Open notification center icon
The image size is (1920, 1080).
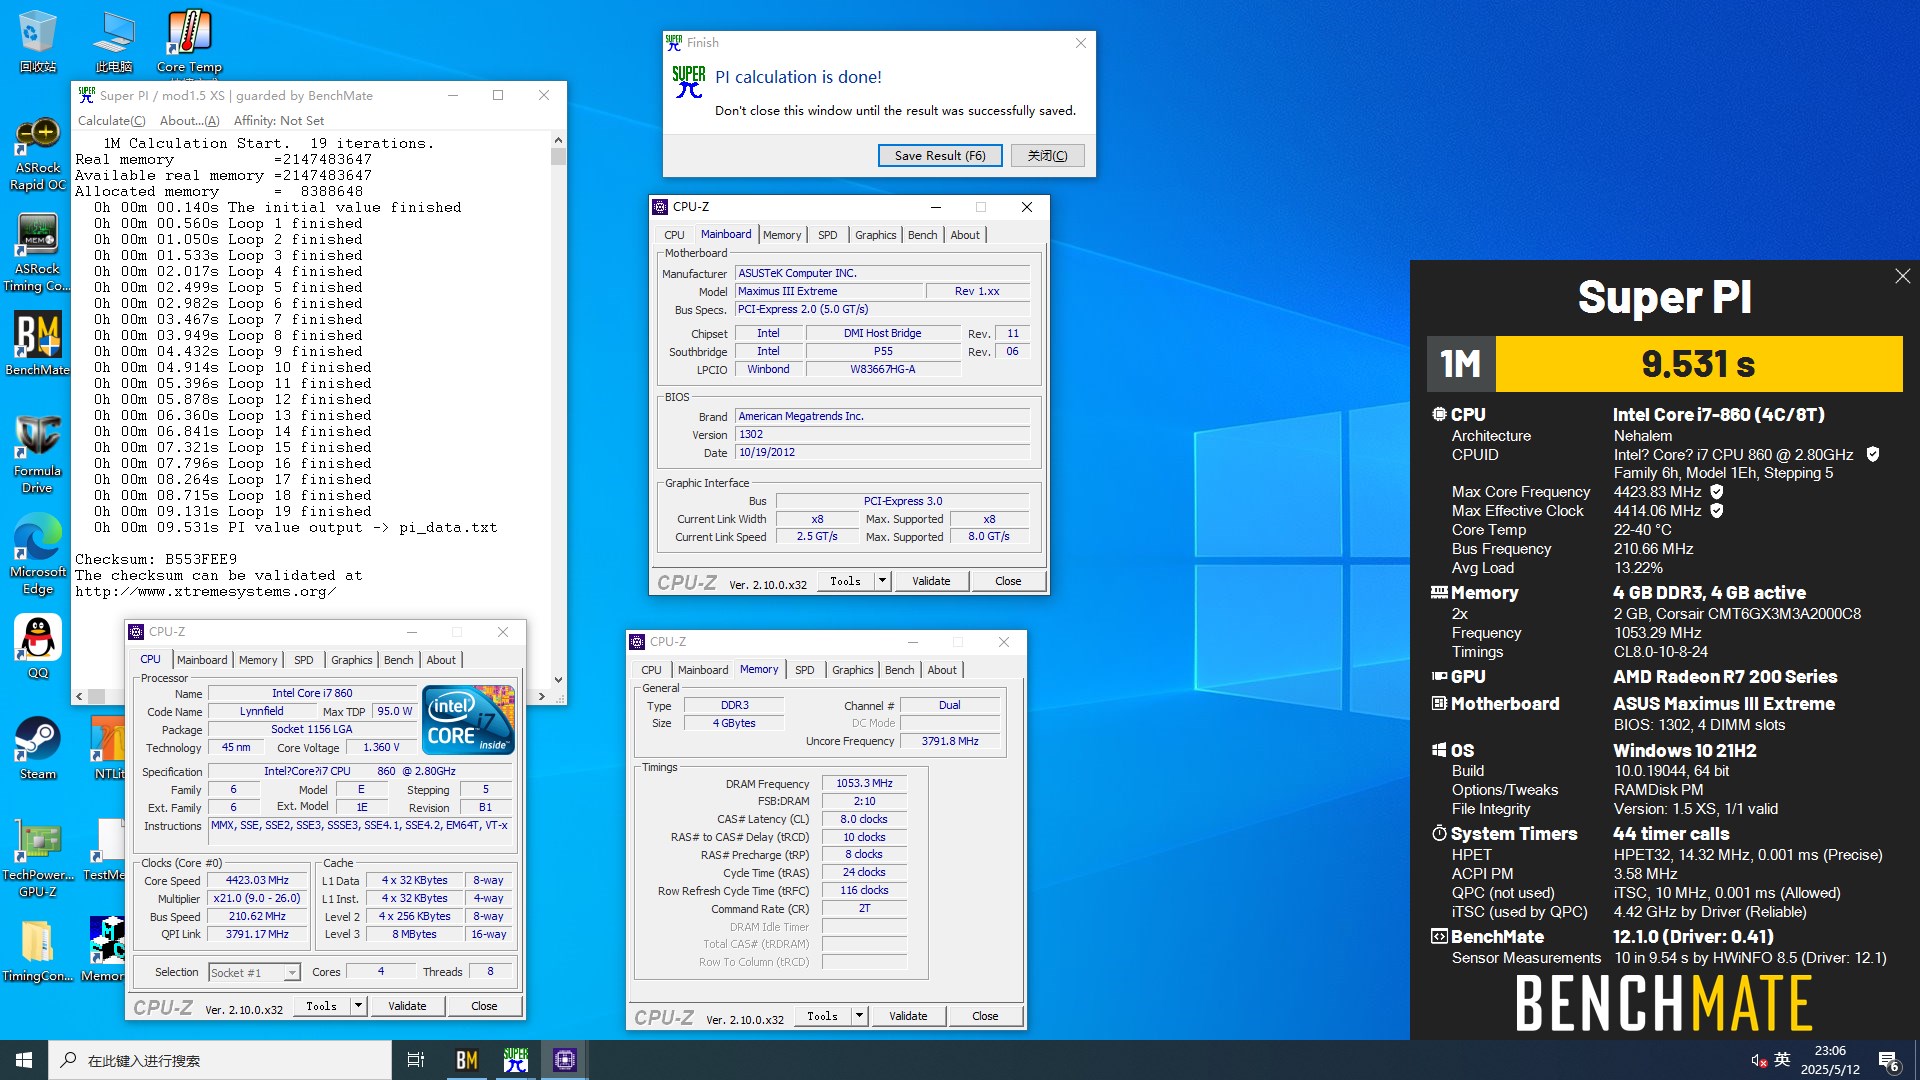pos(1889,1061)
